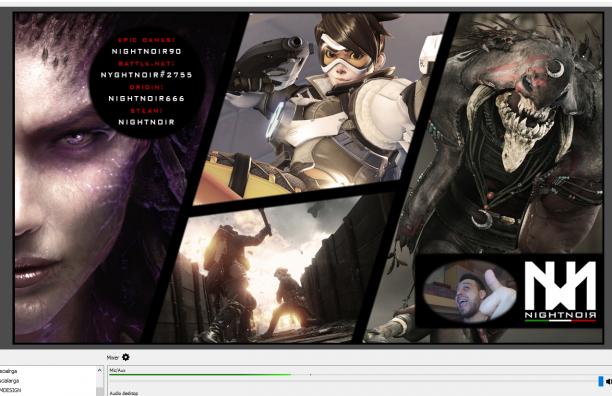Mute the Mic/Aux speaker icon
612x396 pixels.
pos(609,381)
